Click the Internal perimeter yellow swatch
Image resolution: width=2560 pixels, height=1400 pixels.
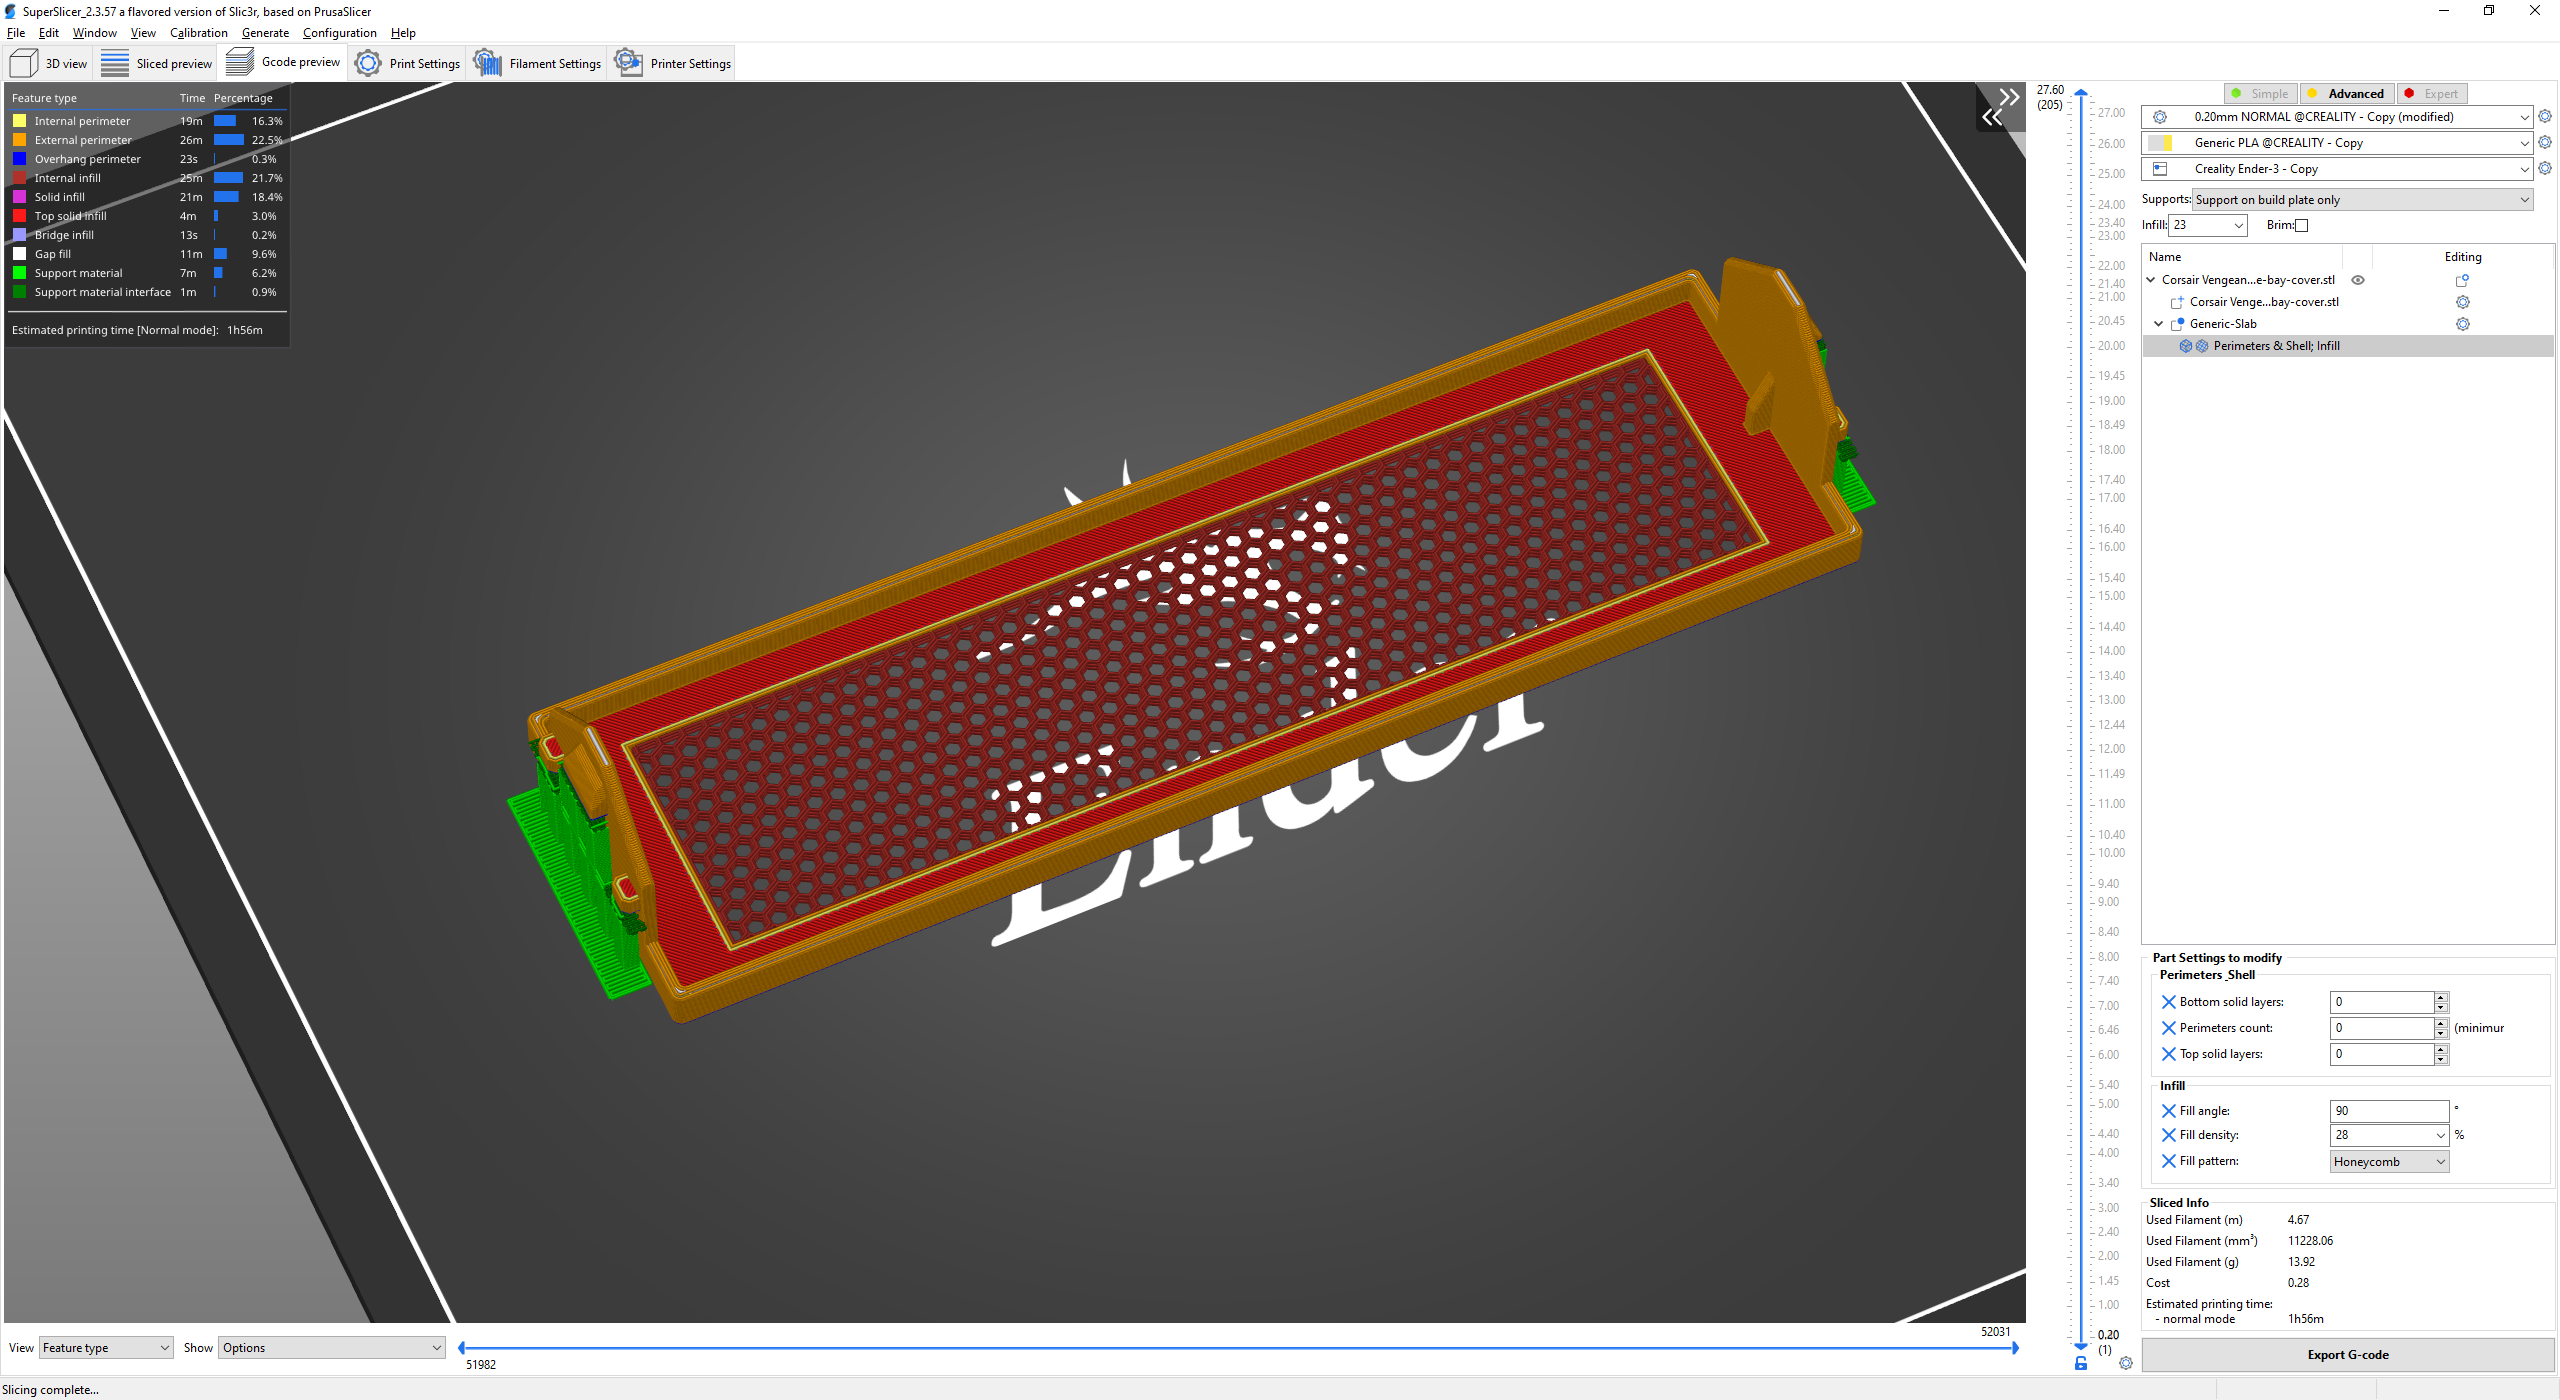(x=19, y=121)
